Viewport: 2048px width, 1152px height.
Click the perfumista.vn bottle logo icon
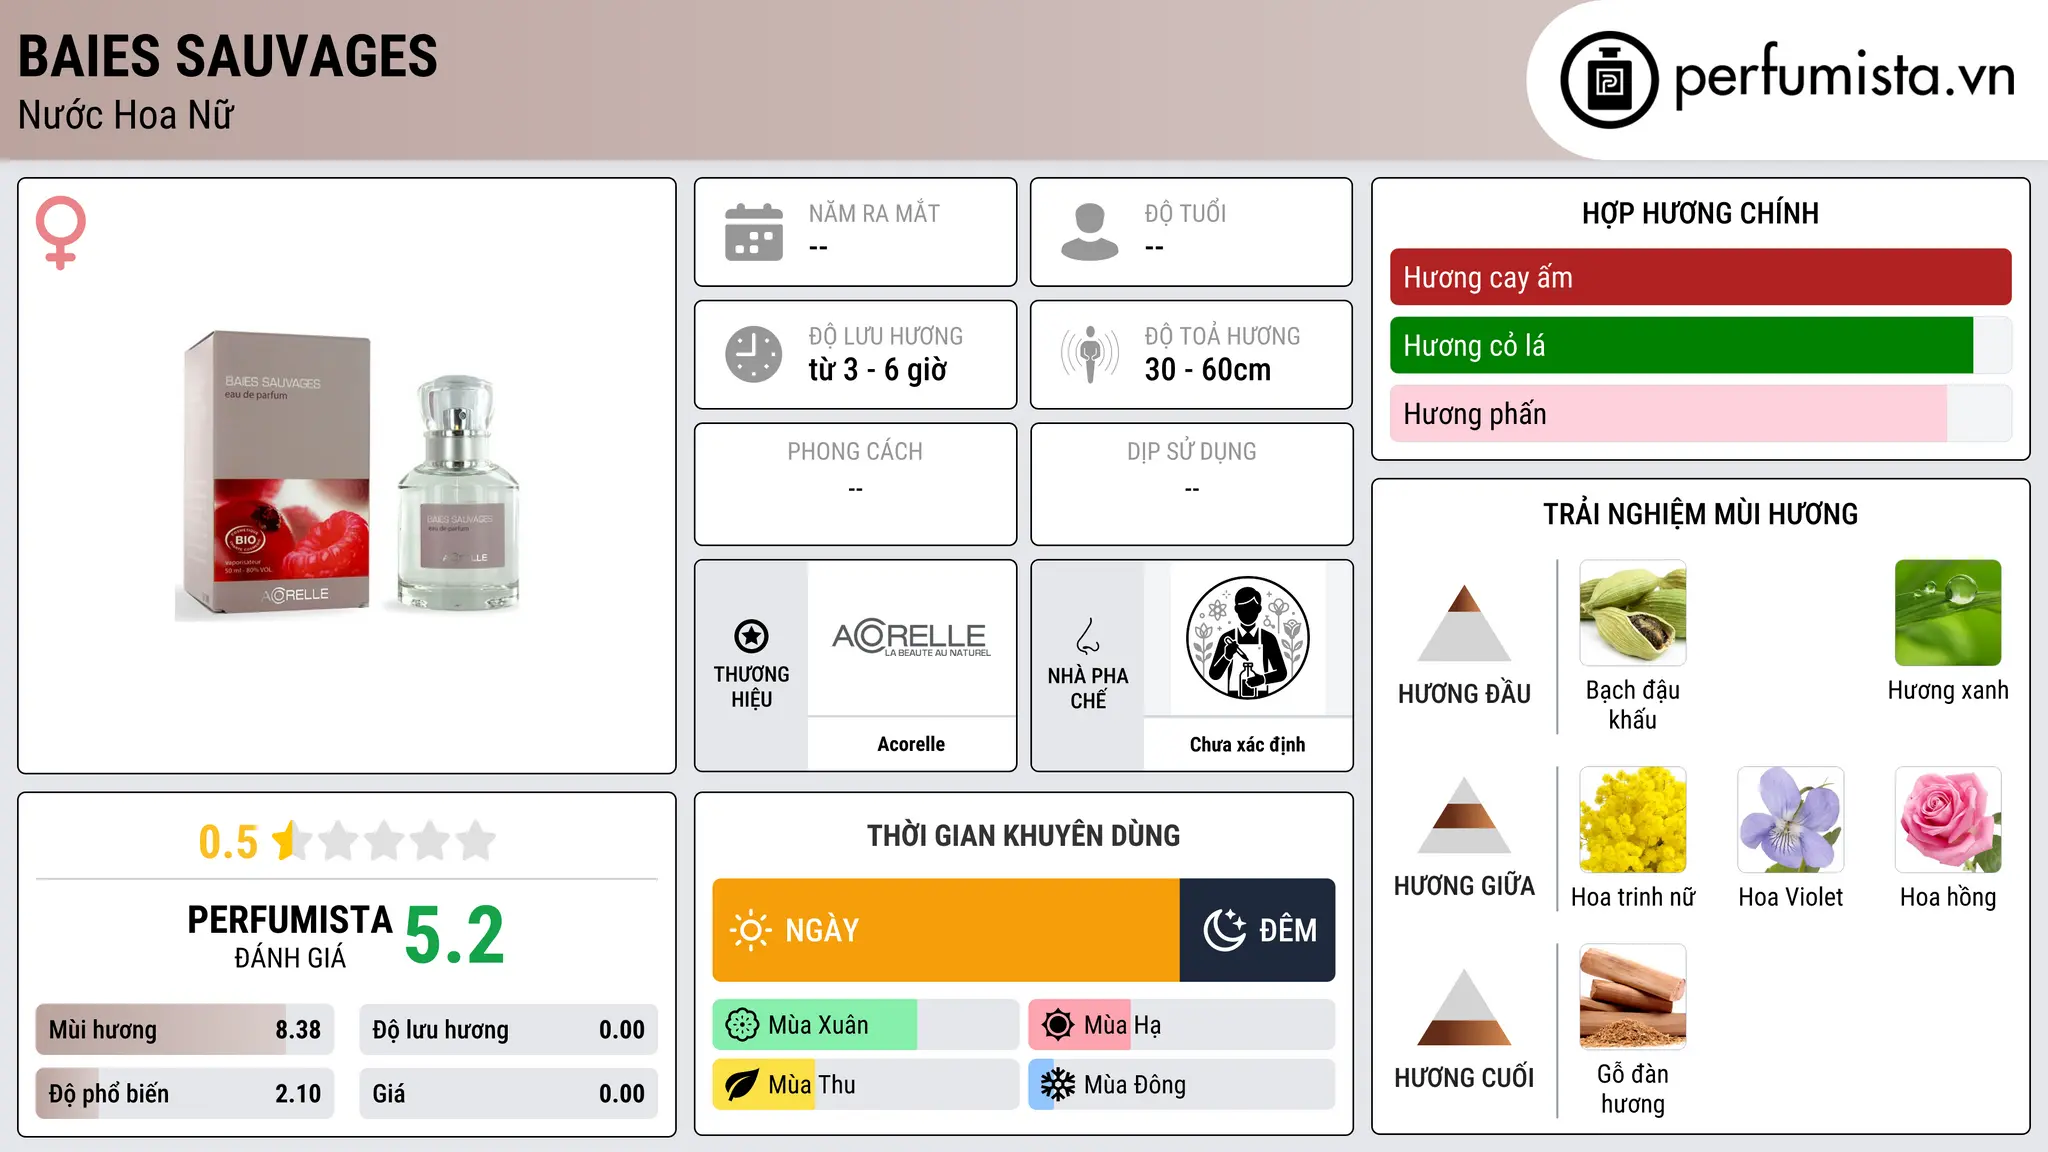1609,80
